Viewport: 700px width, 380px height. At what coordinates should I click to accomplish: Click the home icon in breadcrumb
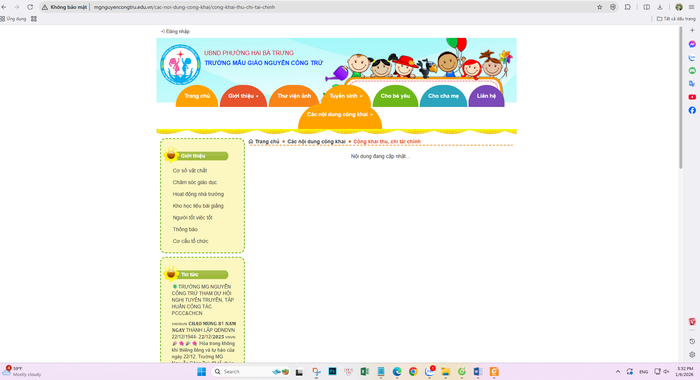tap(251, 142)
